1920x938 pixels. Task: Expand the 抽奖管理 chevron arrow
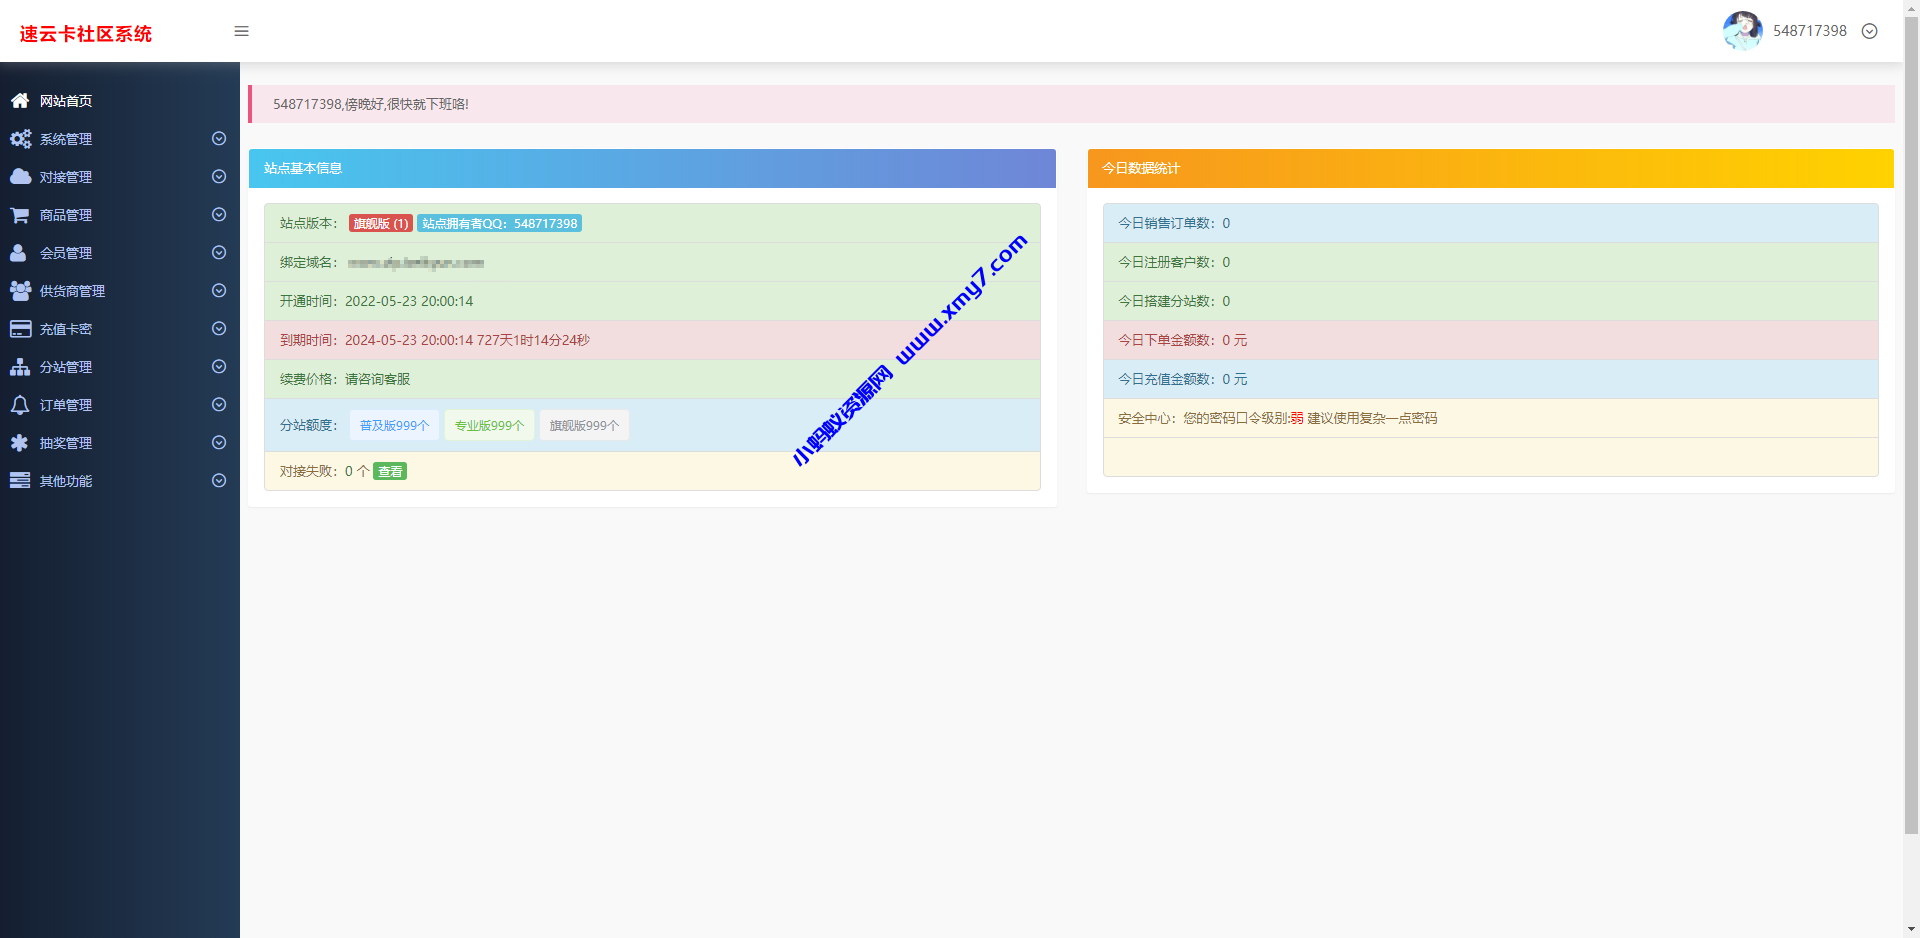coord(219,443)
